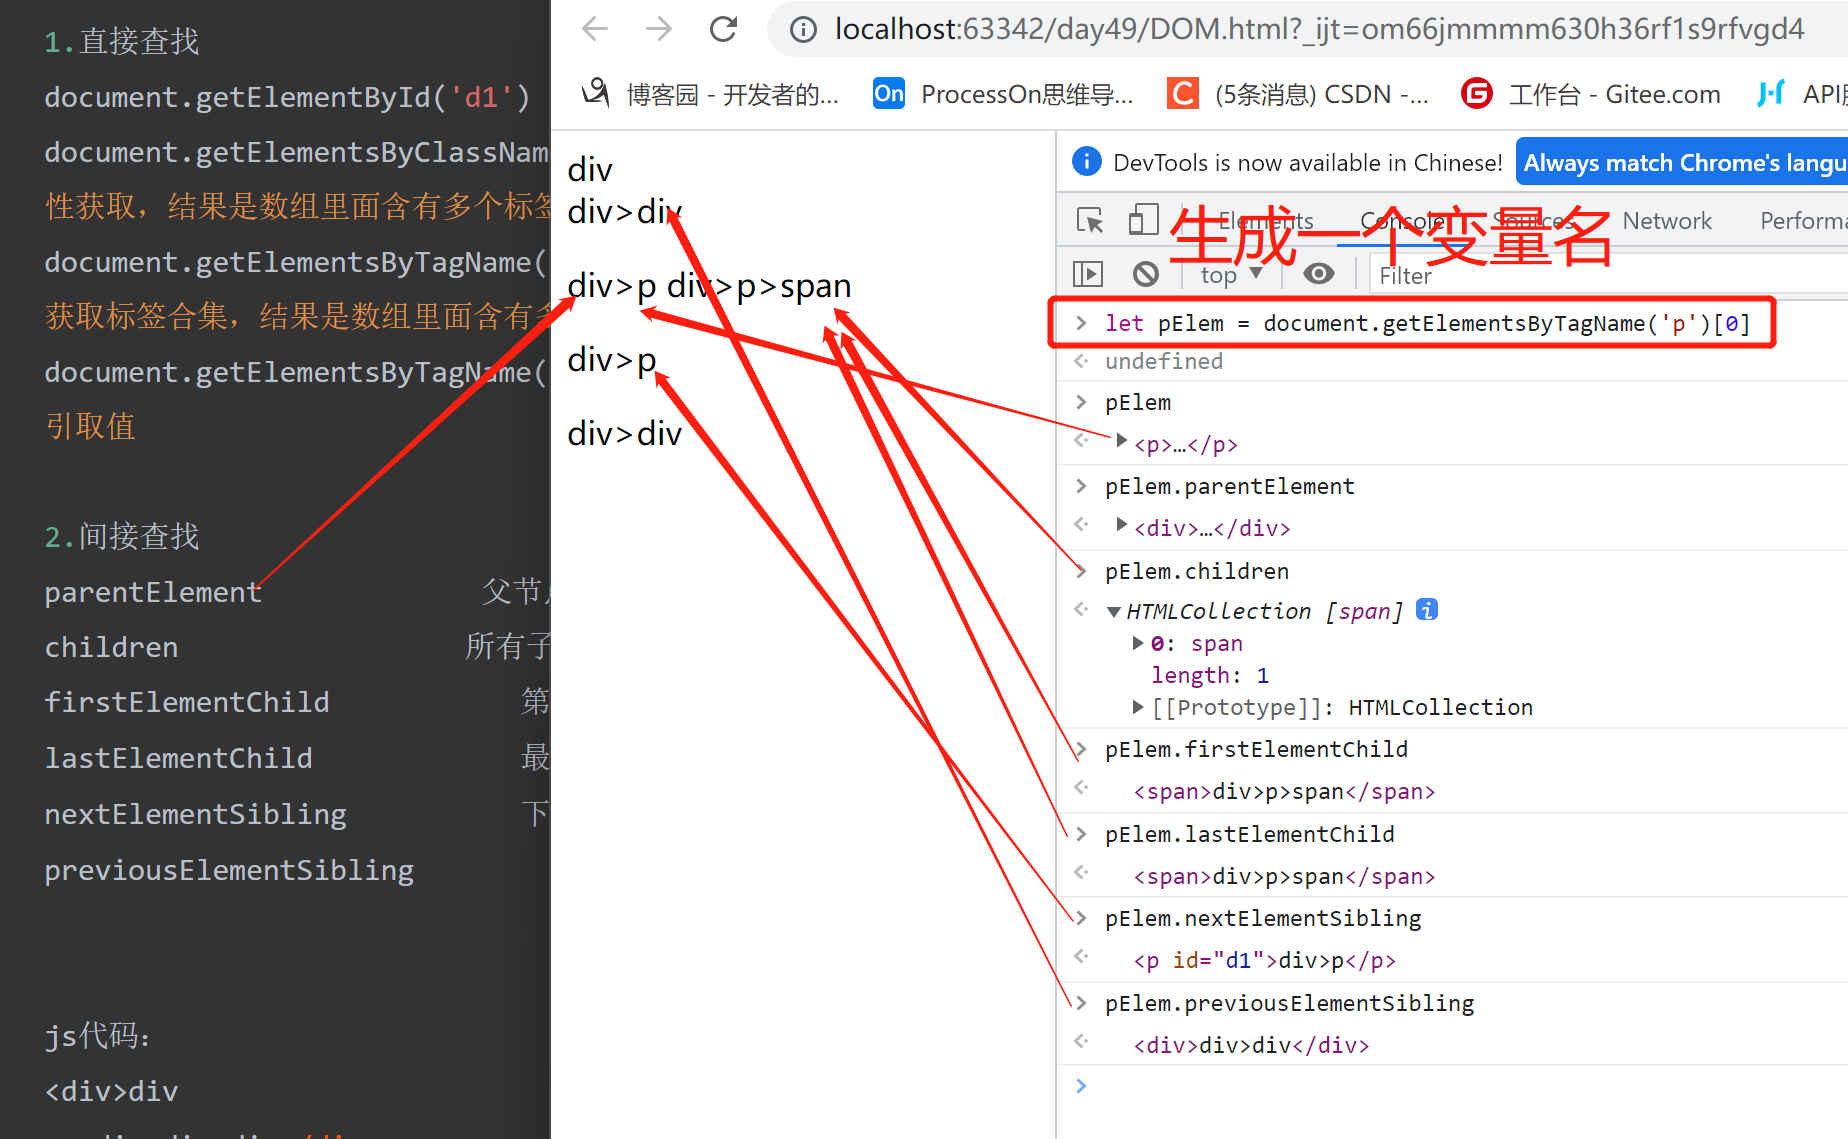The height and width of the screenshot is (1139, 1848).
Task: Click pElem.children console entry
Action: pyautogui.click(x=1197, y=571)
